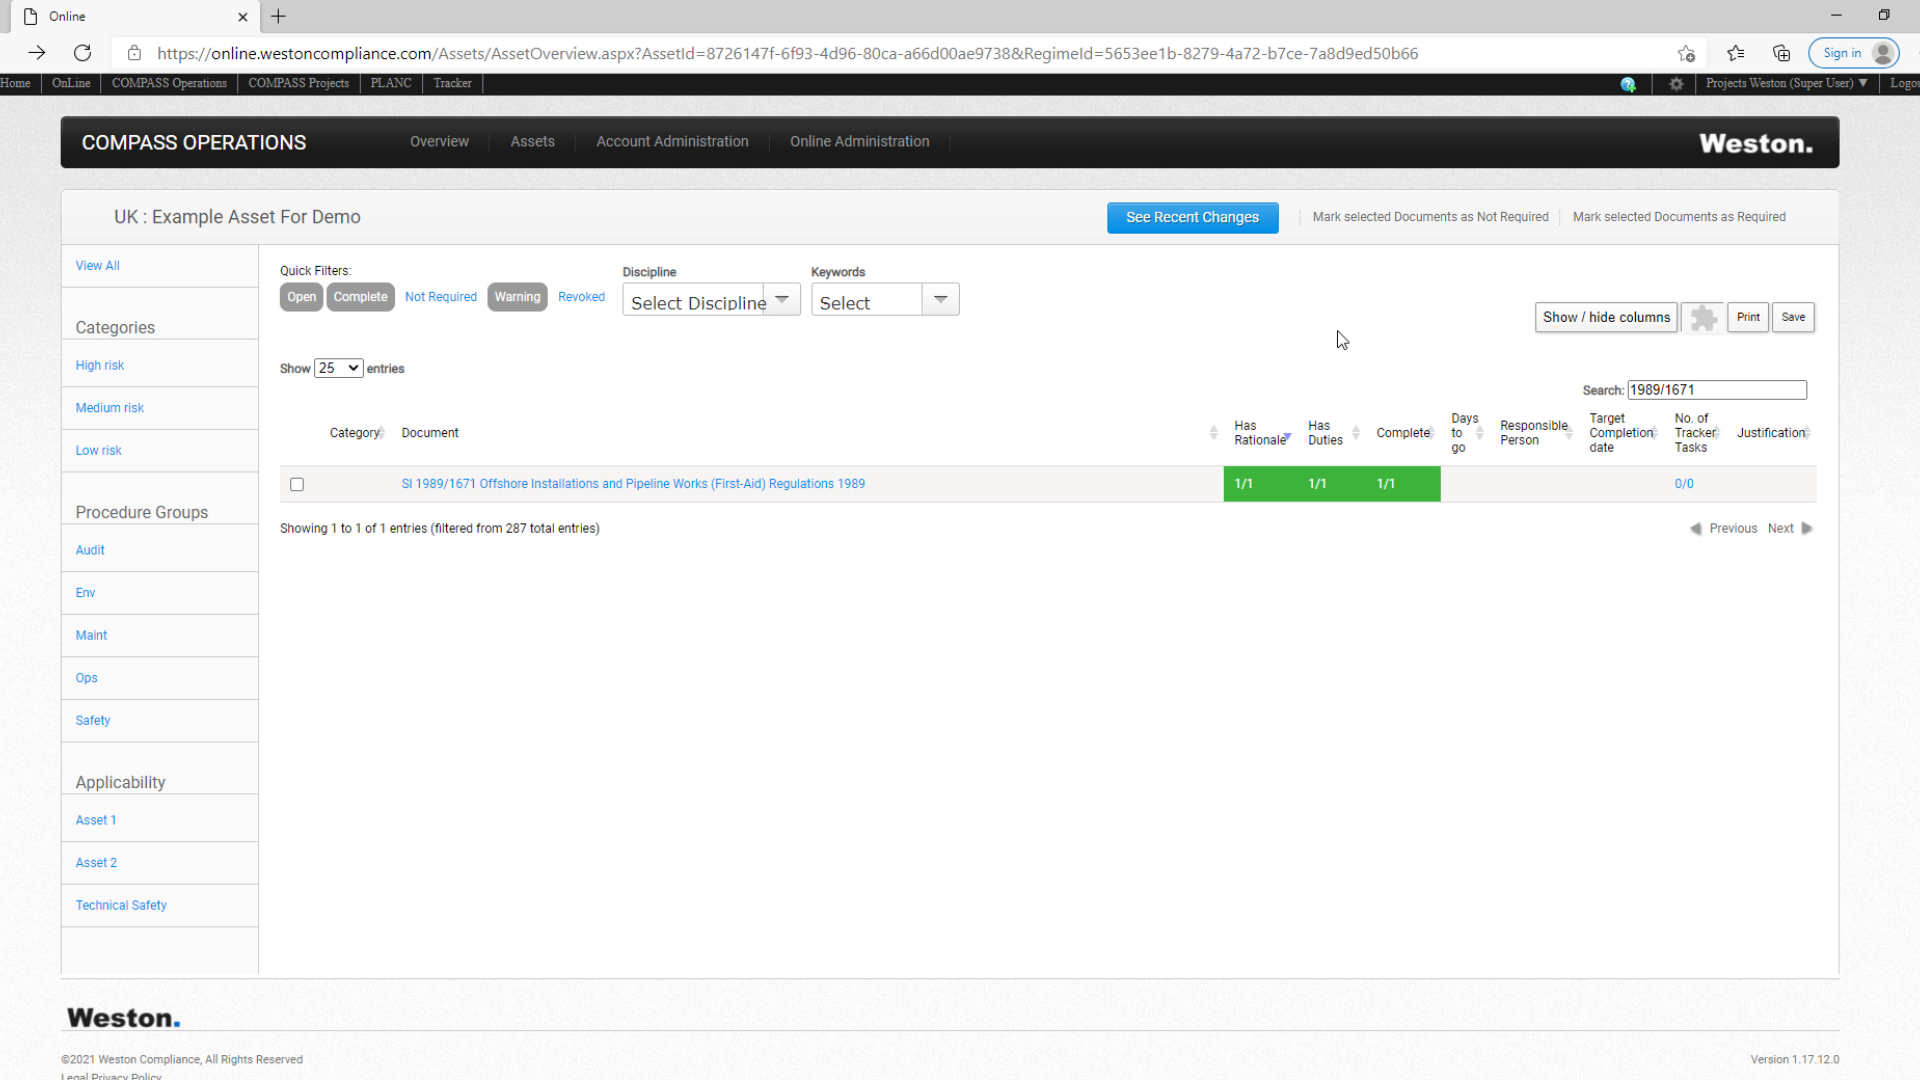Select the Audit procedure group
The width and height of the screenshot is (1920, 1080).
click(x=90, y=551)
